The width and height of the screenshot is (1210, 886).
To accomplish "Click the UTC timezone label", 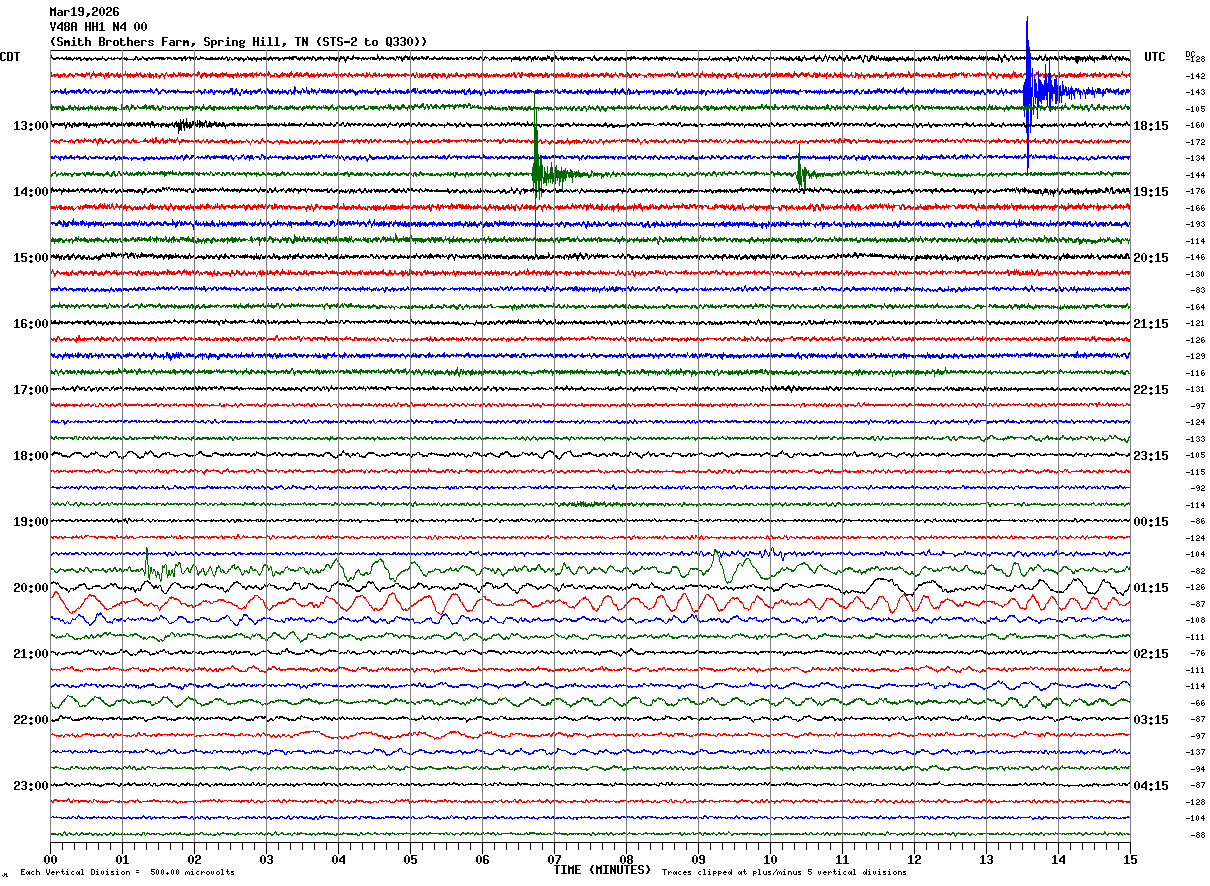I will pos(1155,57).
